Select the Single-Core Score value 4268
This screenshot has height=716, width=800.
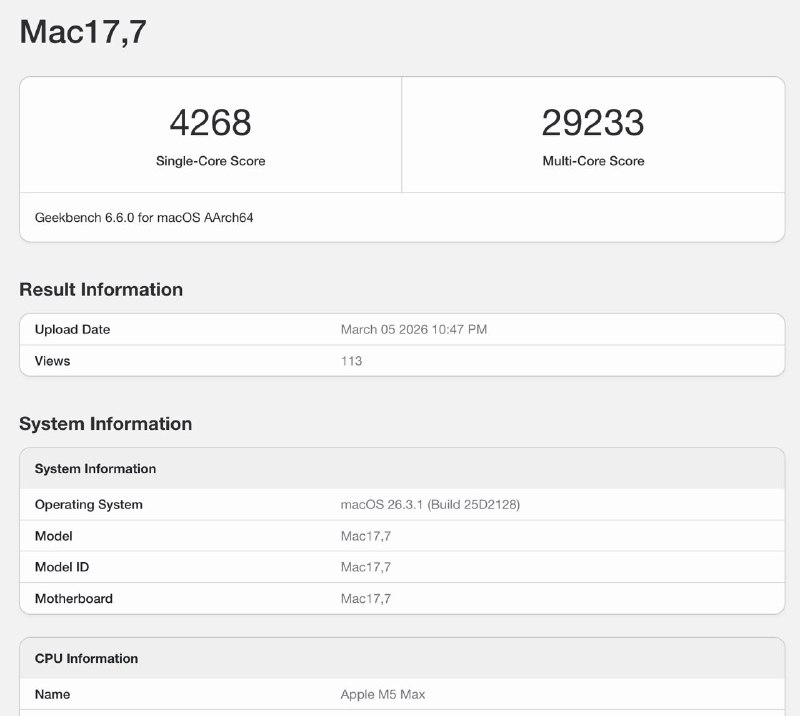pos(212,122)
